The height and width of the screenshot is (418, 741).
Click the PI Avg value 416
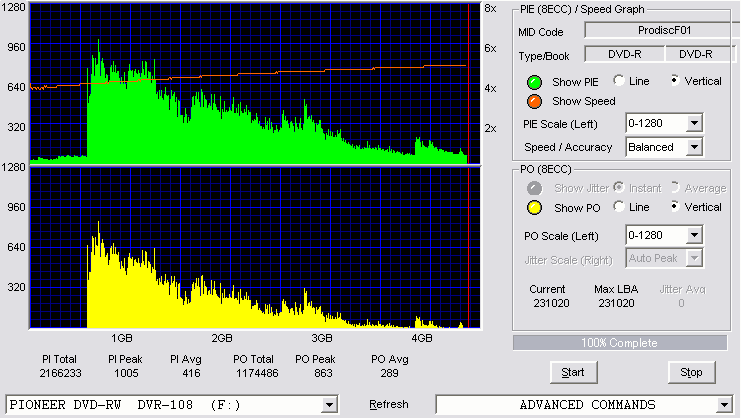[x=191, y=374]
